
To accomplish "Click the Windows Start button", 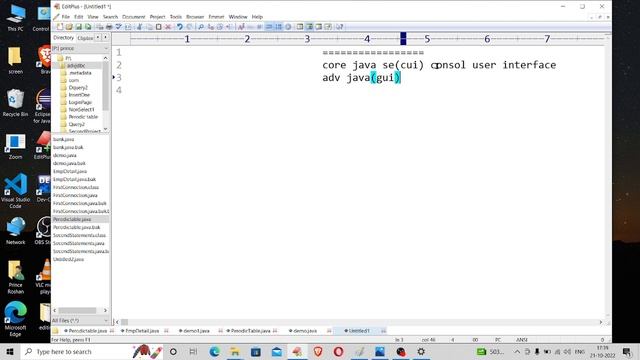I will (10, 351).
